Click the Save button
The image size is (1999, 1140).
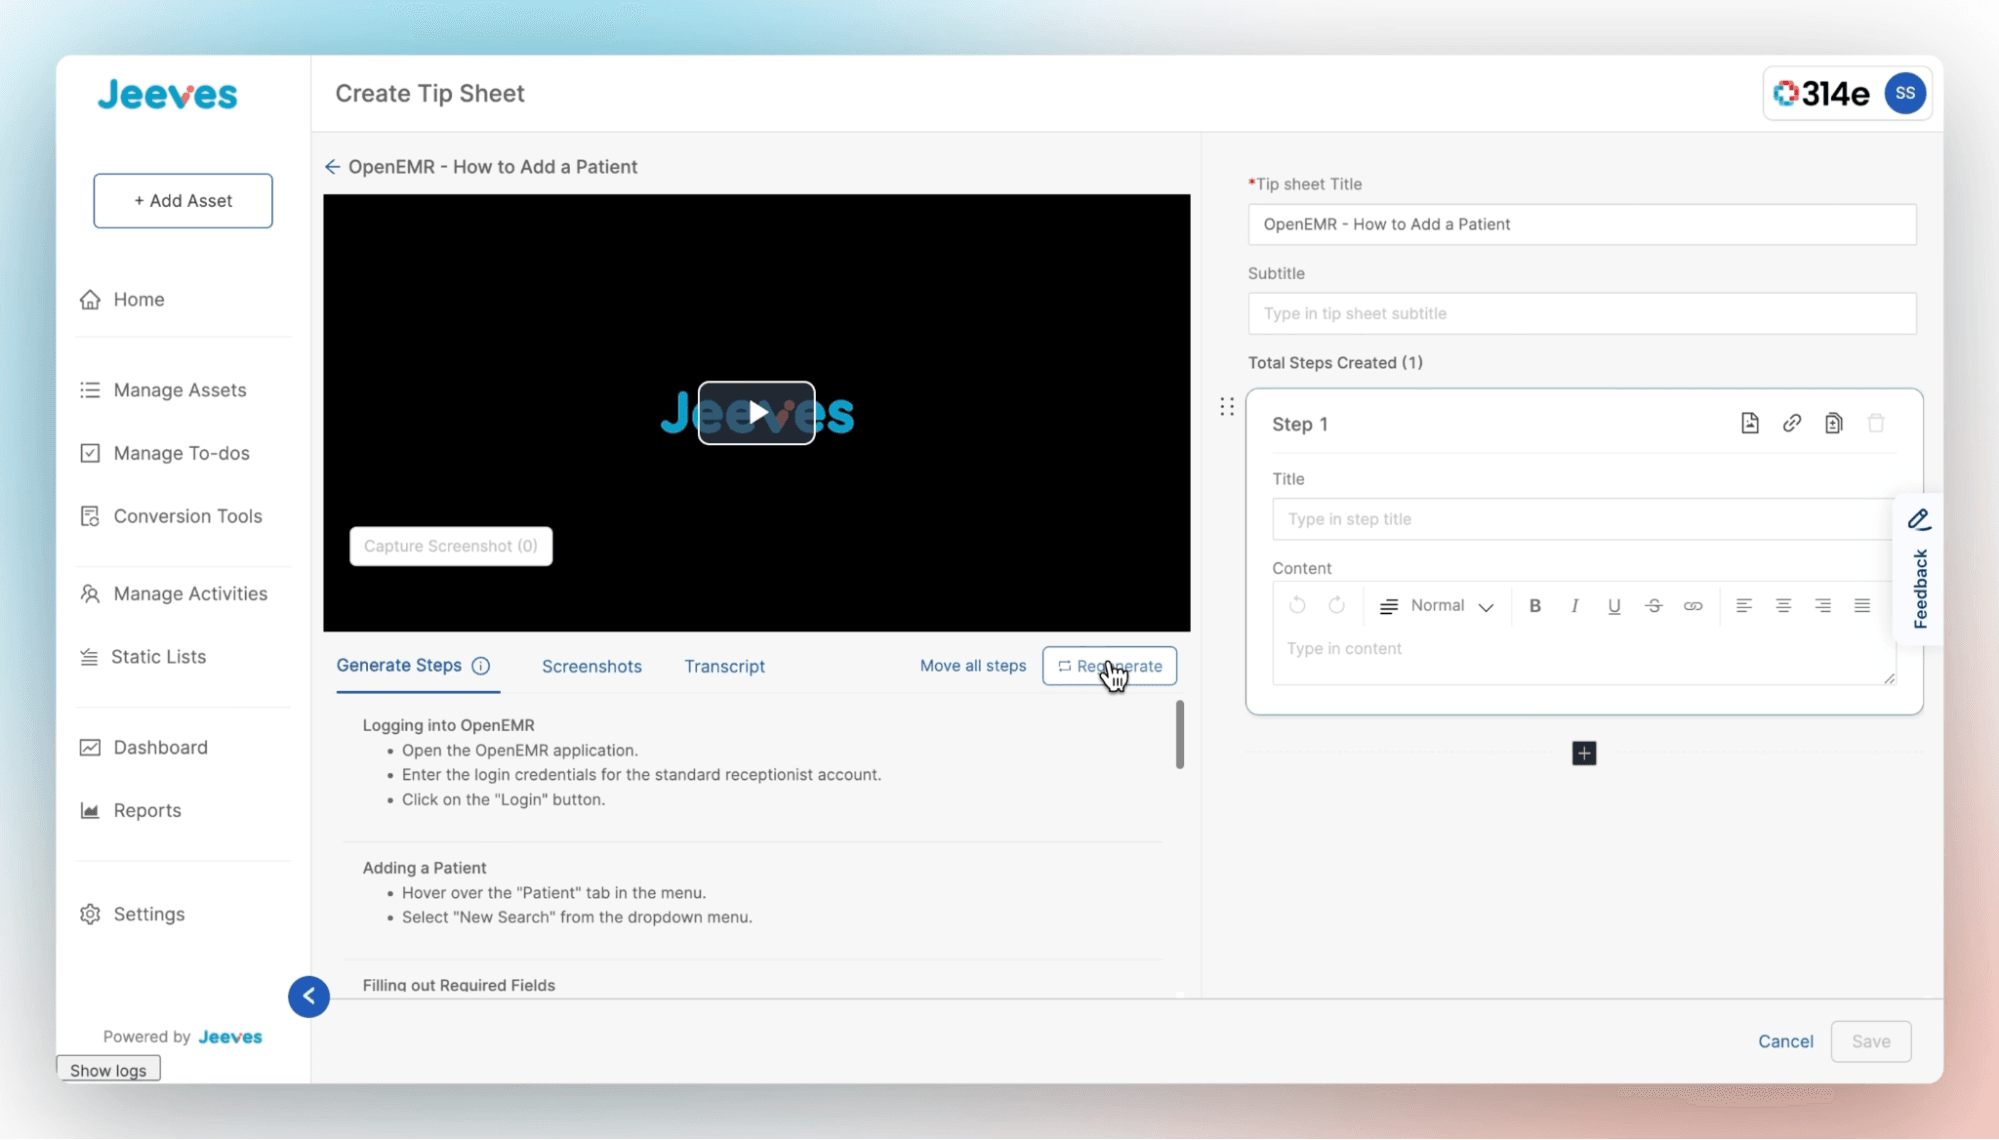1870,1042
